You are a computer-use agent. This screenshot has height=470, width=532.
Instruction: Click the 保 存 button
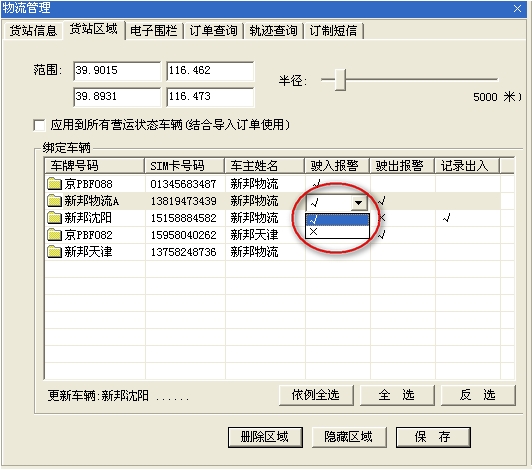[x=433, y=437]
